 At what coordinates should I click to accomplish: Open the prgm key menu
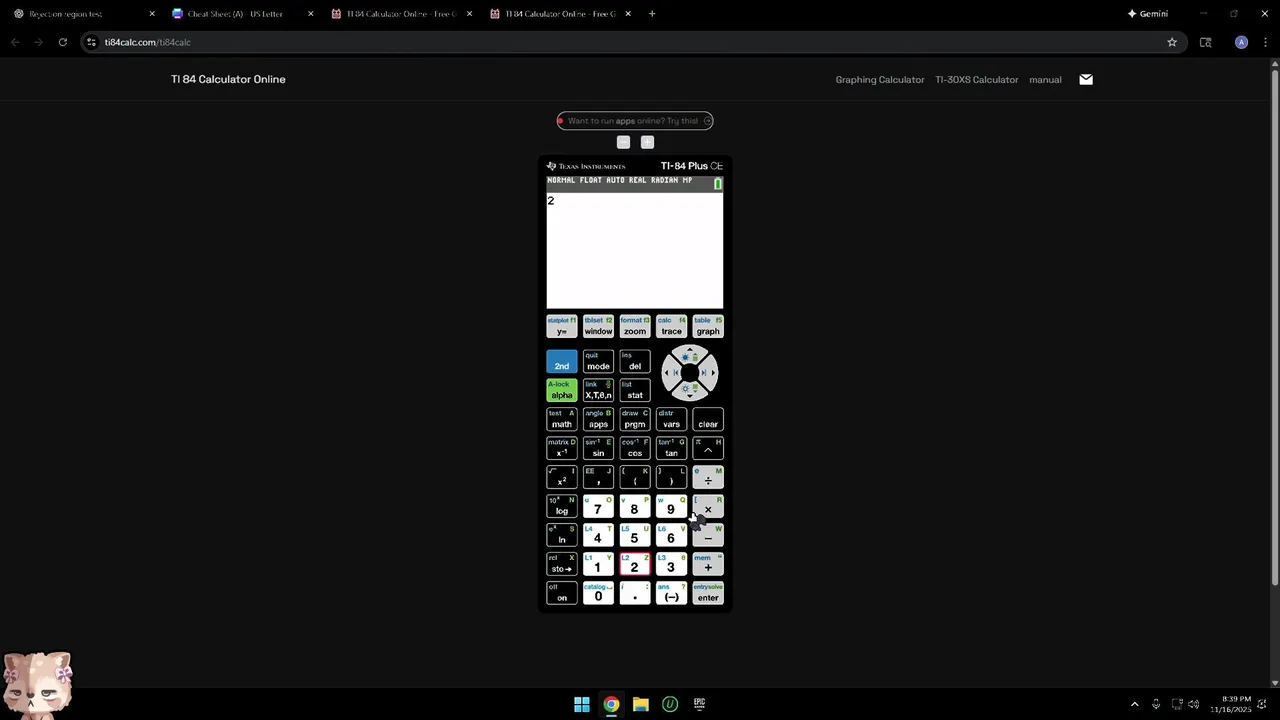point(635,420)
